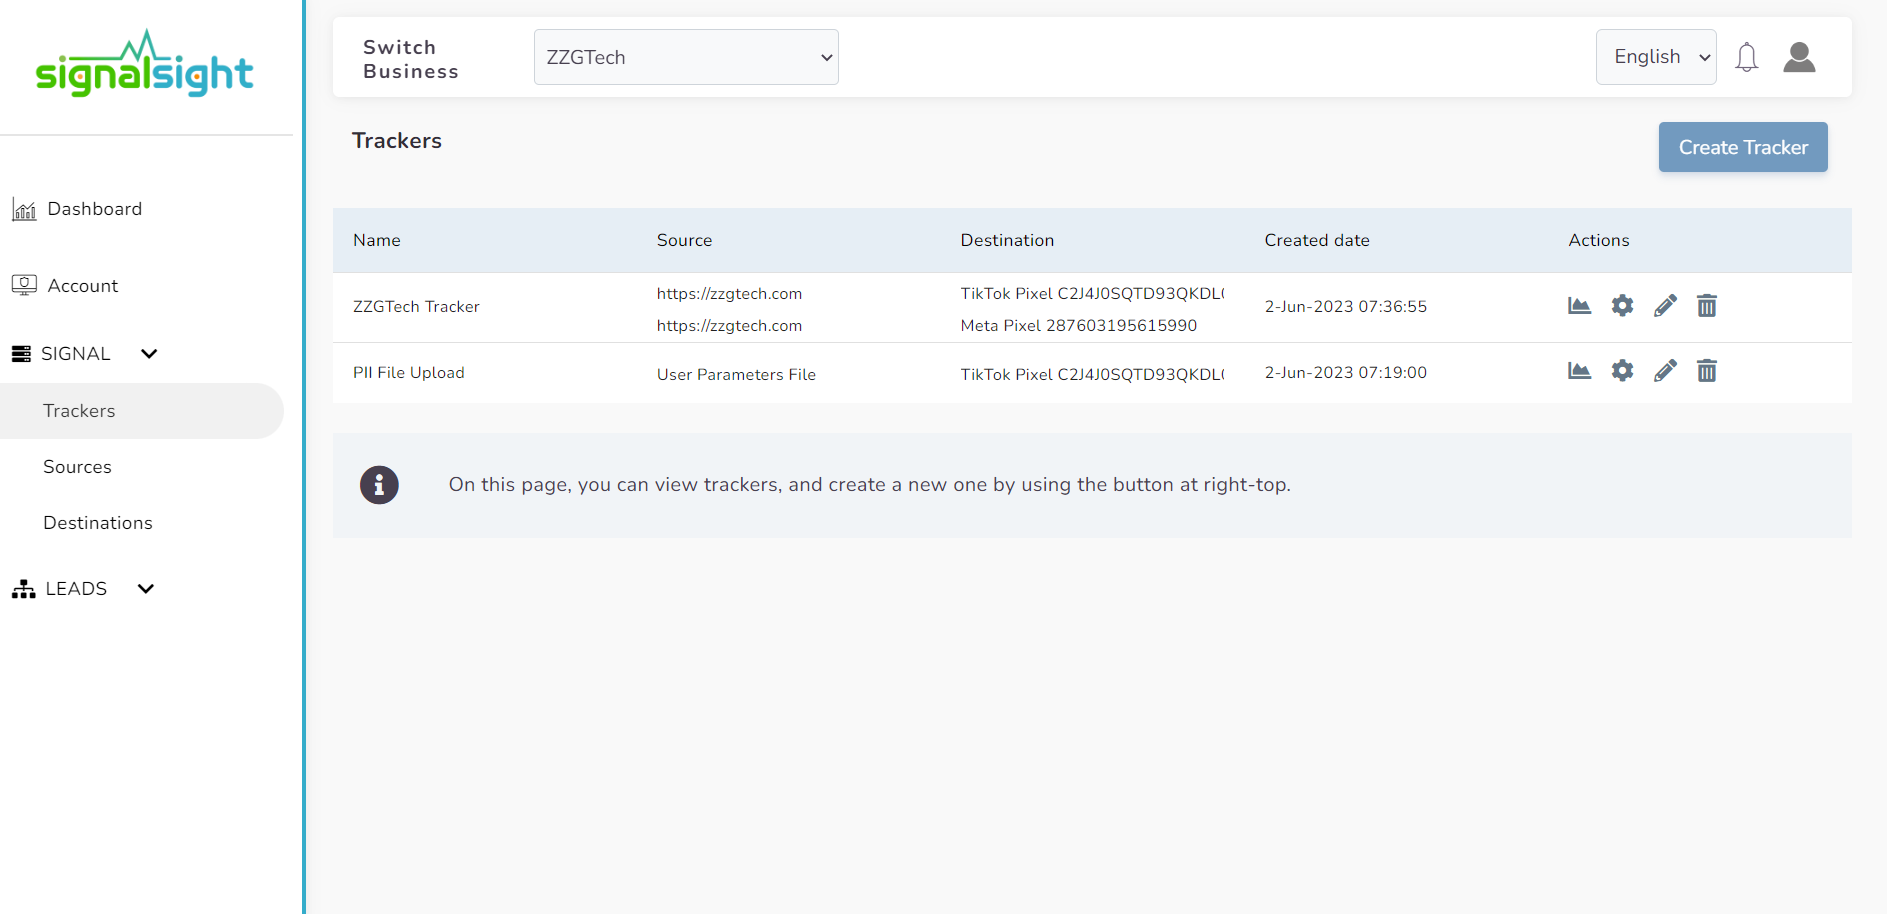Screen dimensions: 1887x914
Task: Open the Account page
Action: tap(83, 286)
